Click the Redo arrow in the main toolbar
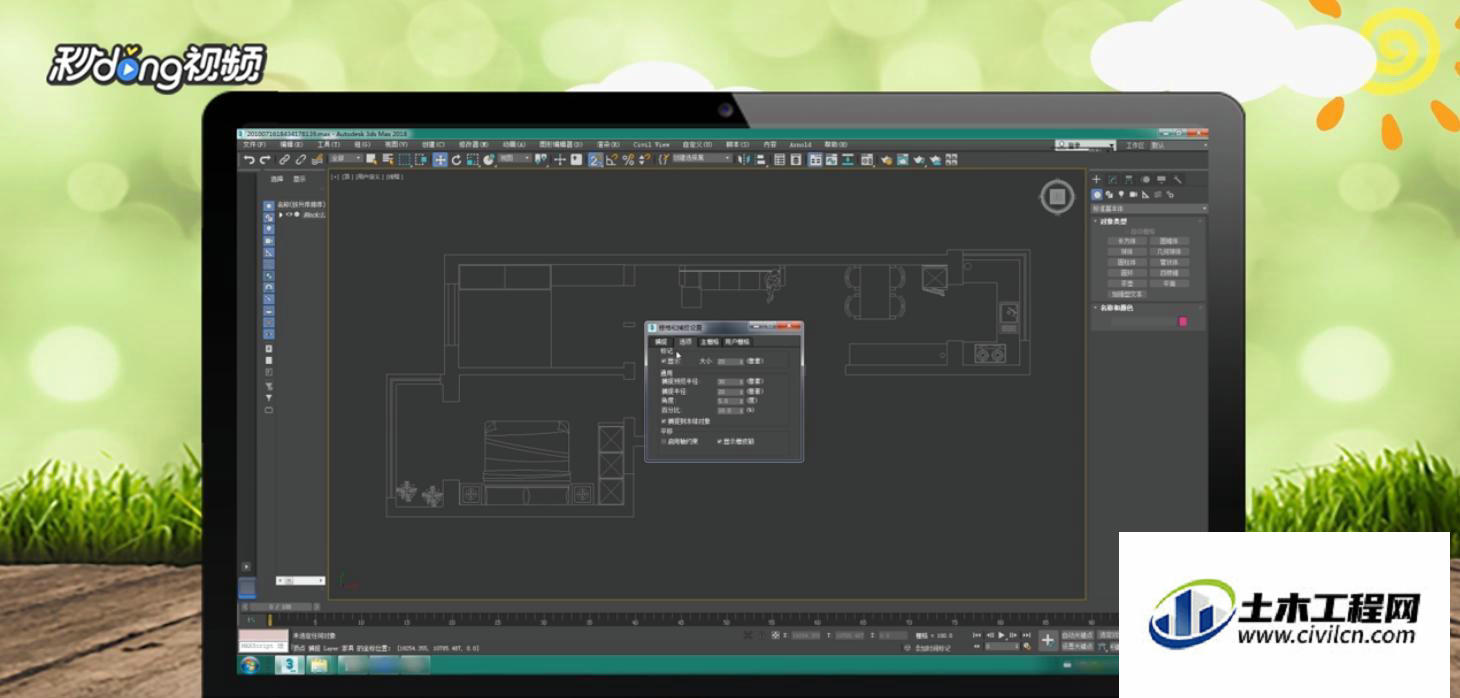The image size is (1460, 698). click(264, 159)
